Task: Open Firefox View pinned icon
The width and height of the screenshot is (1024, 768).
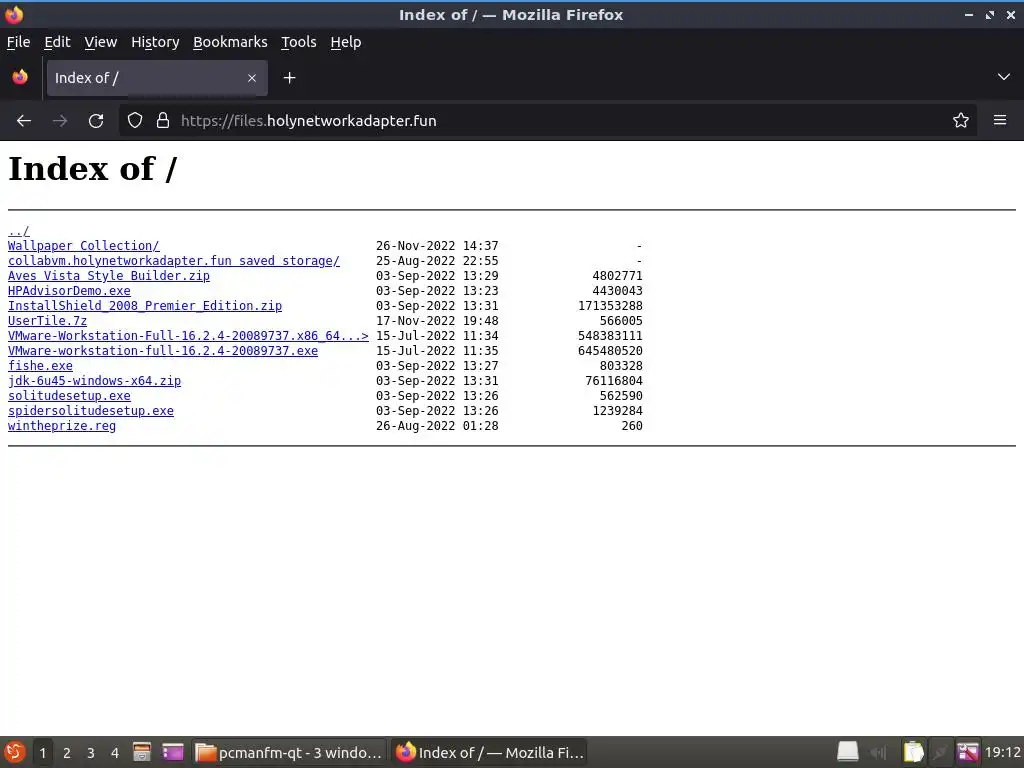Action: click(20, 77)
